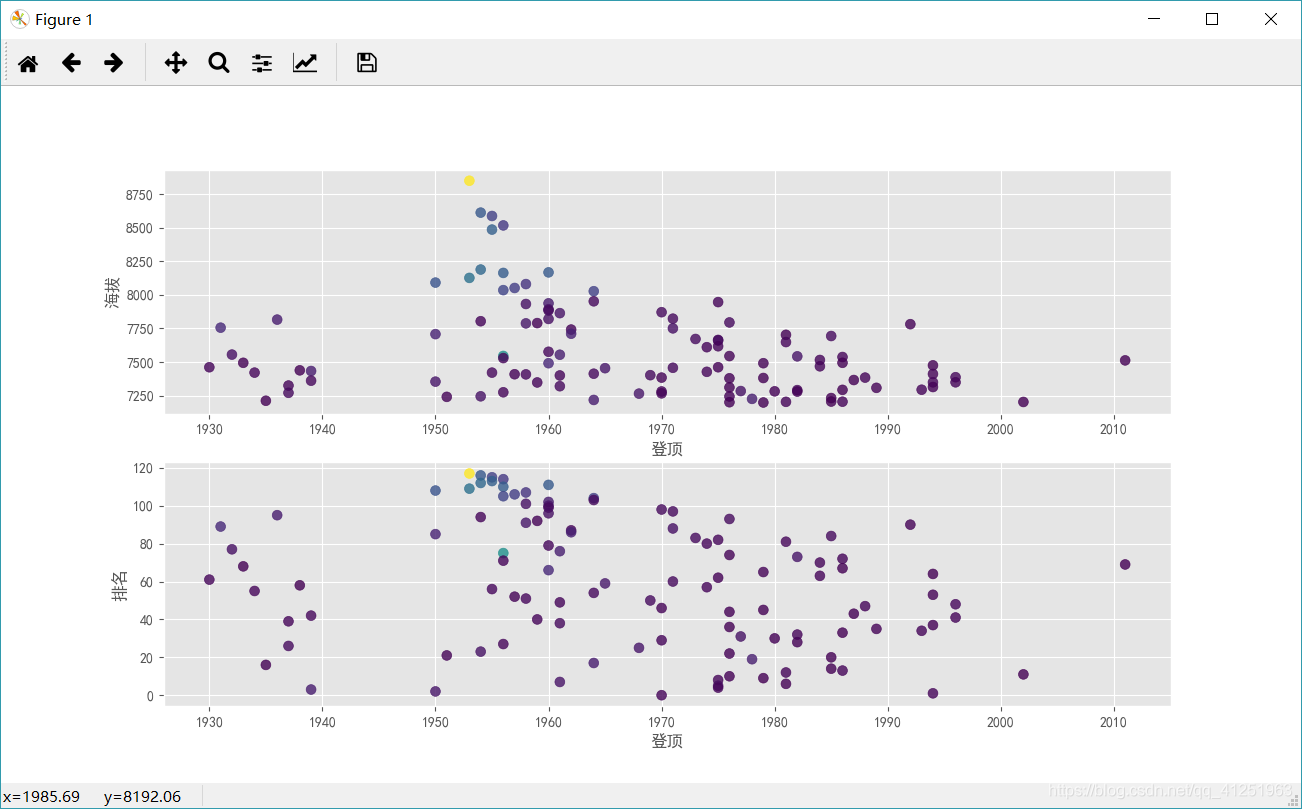Image resolution: width=1302 pixels, height=809 pixels.
Task: Save the figure with floppy icon
Action: (x=367, y=63)
